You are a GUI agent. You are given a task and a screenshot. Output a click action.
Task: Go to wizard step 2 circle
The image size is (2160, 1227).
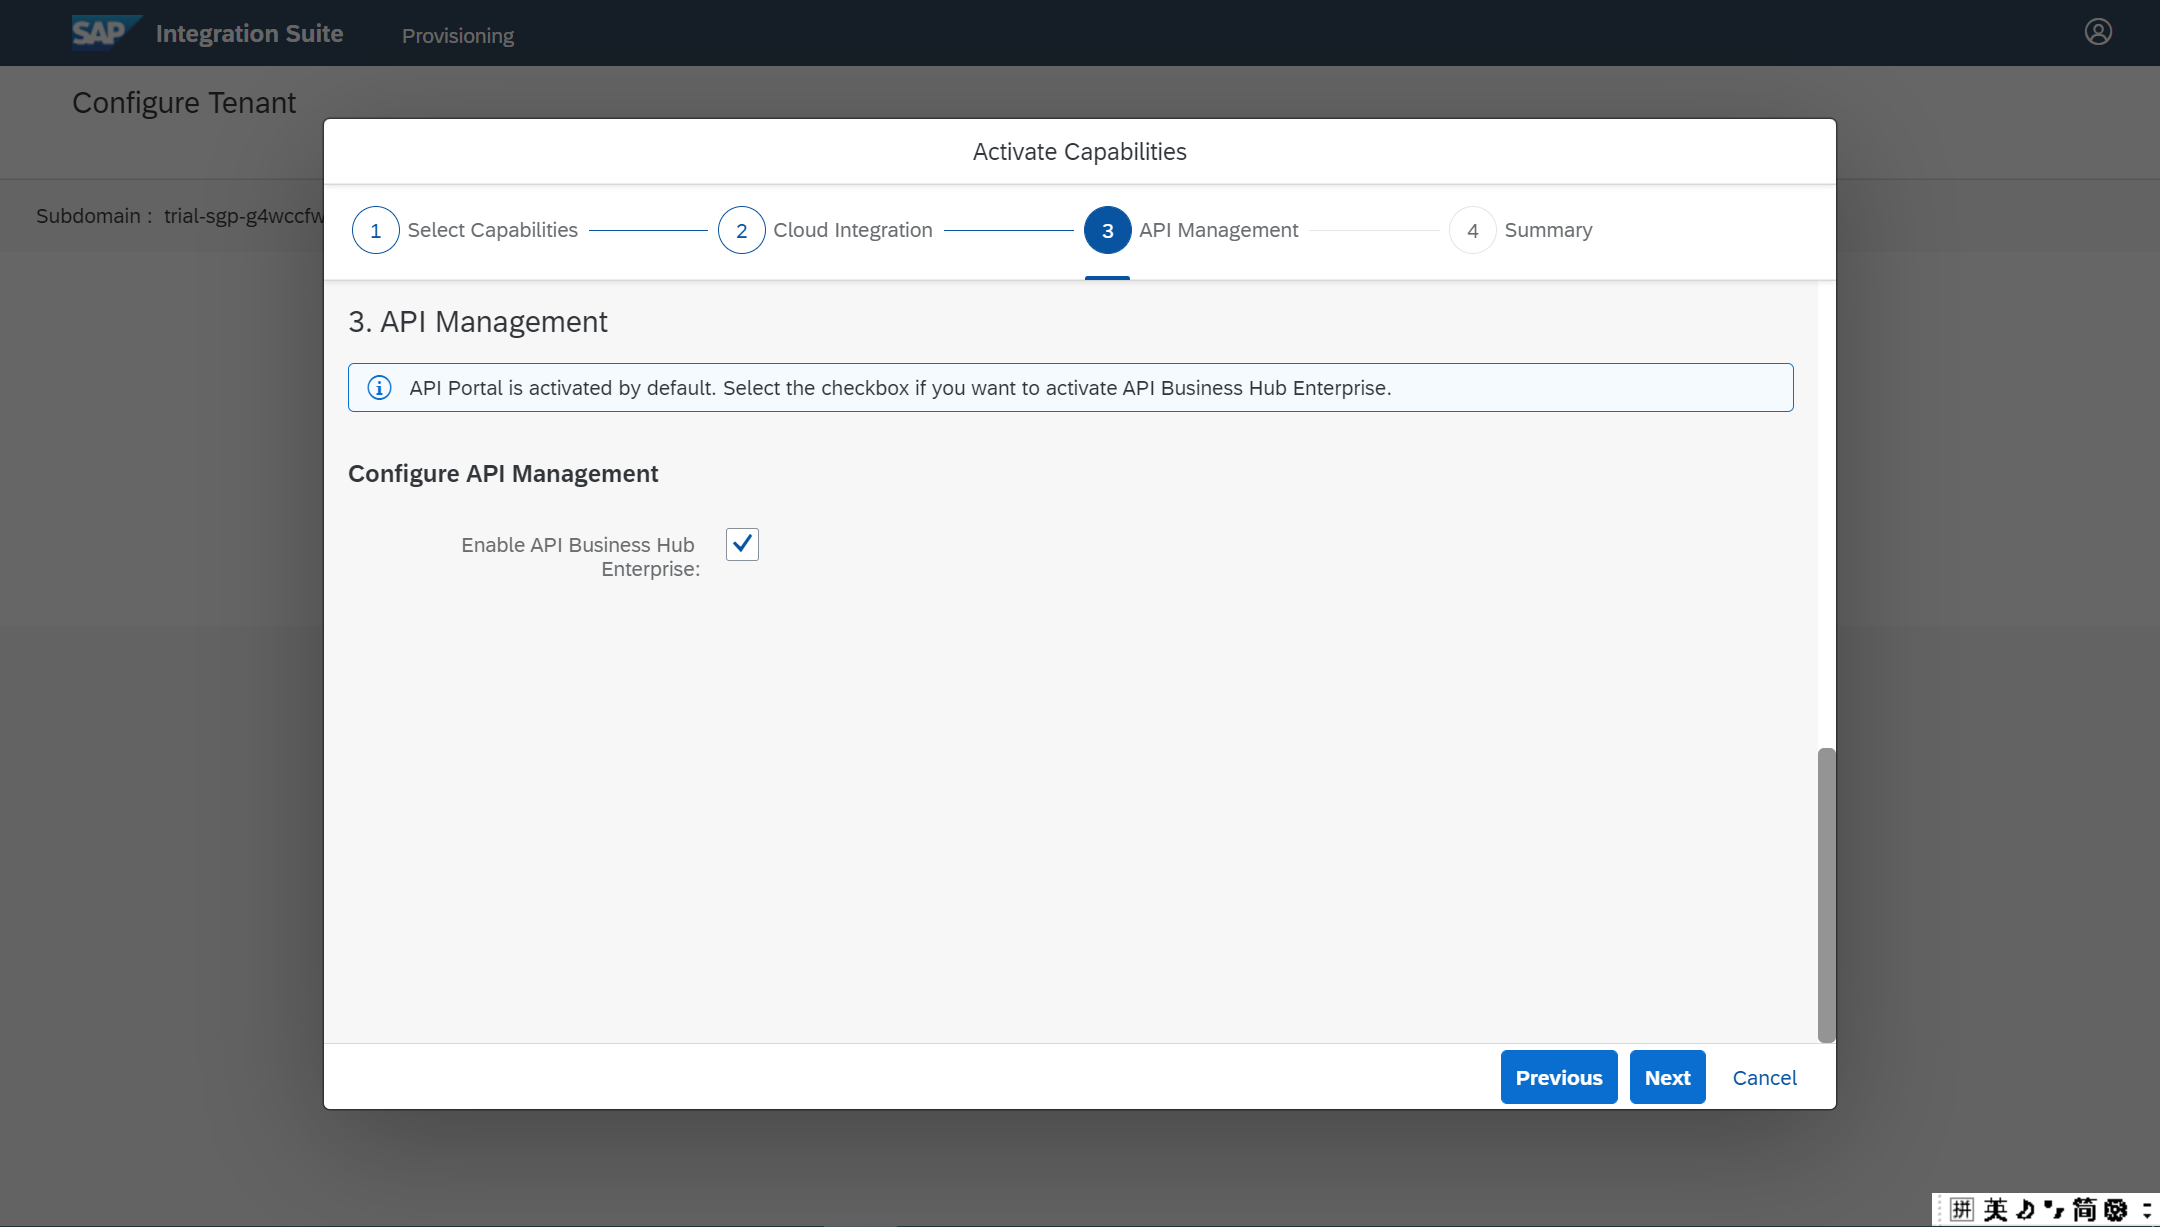pyautogui.click(x=742, y=230)
